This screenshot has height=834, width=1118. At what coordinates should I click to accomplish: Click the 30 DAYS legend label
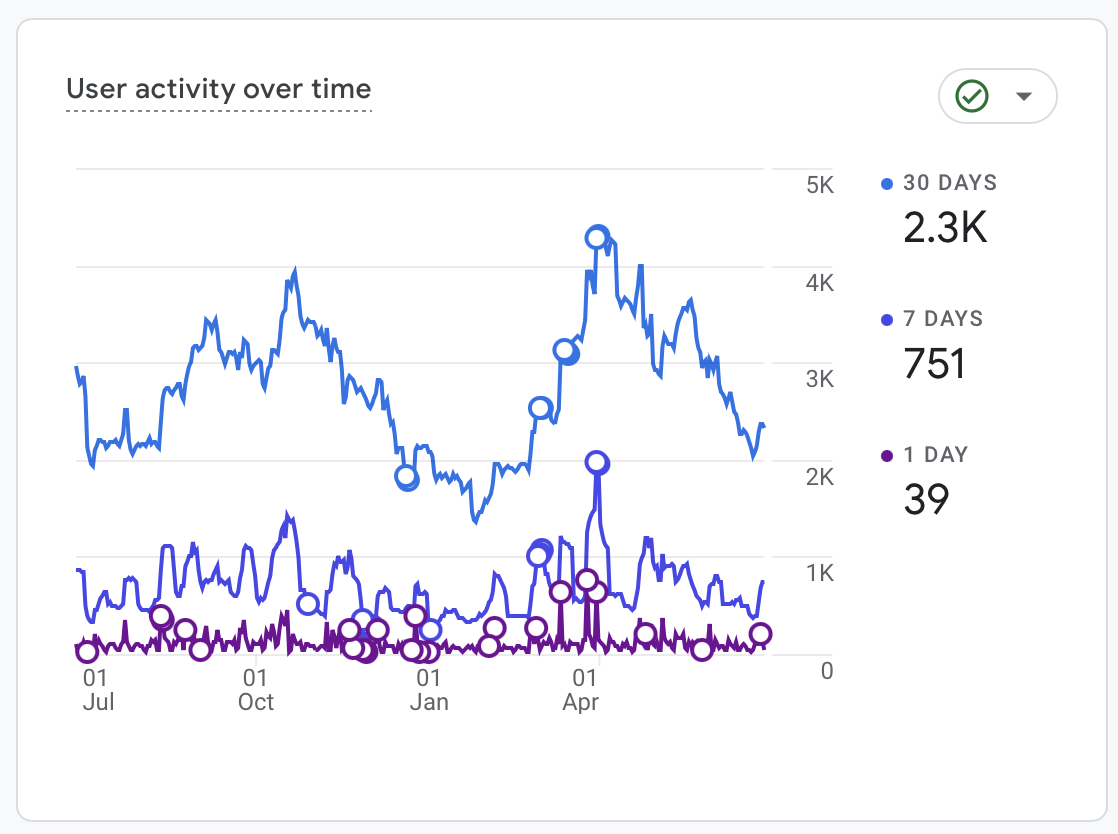coord(950,183)
